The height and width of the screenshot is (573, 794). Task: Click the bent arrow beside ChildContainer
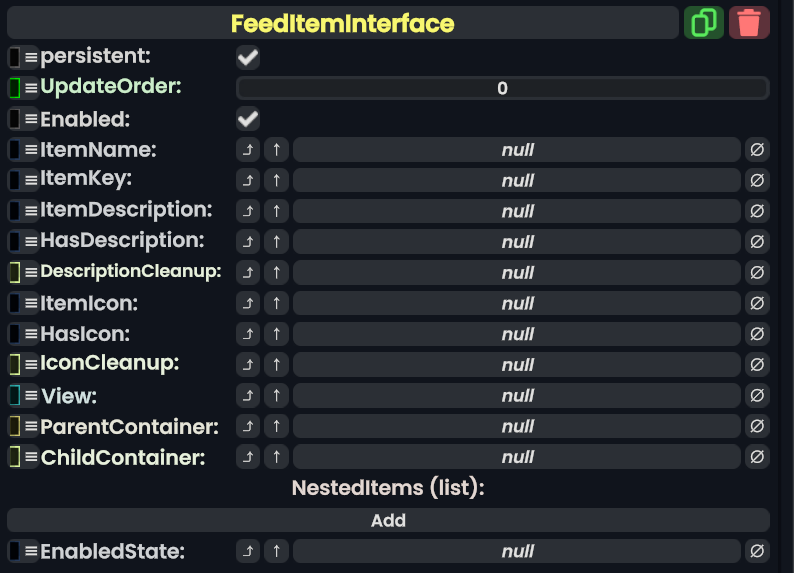(x=248, y=457)
